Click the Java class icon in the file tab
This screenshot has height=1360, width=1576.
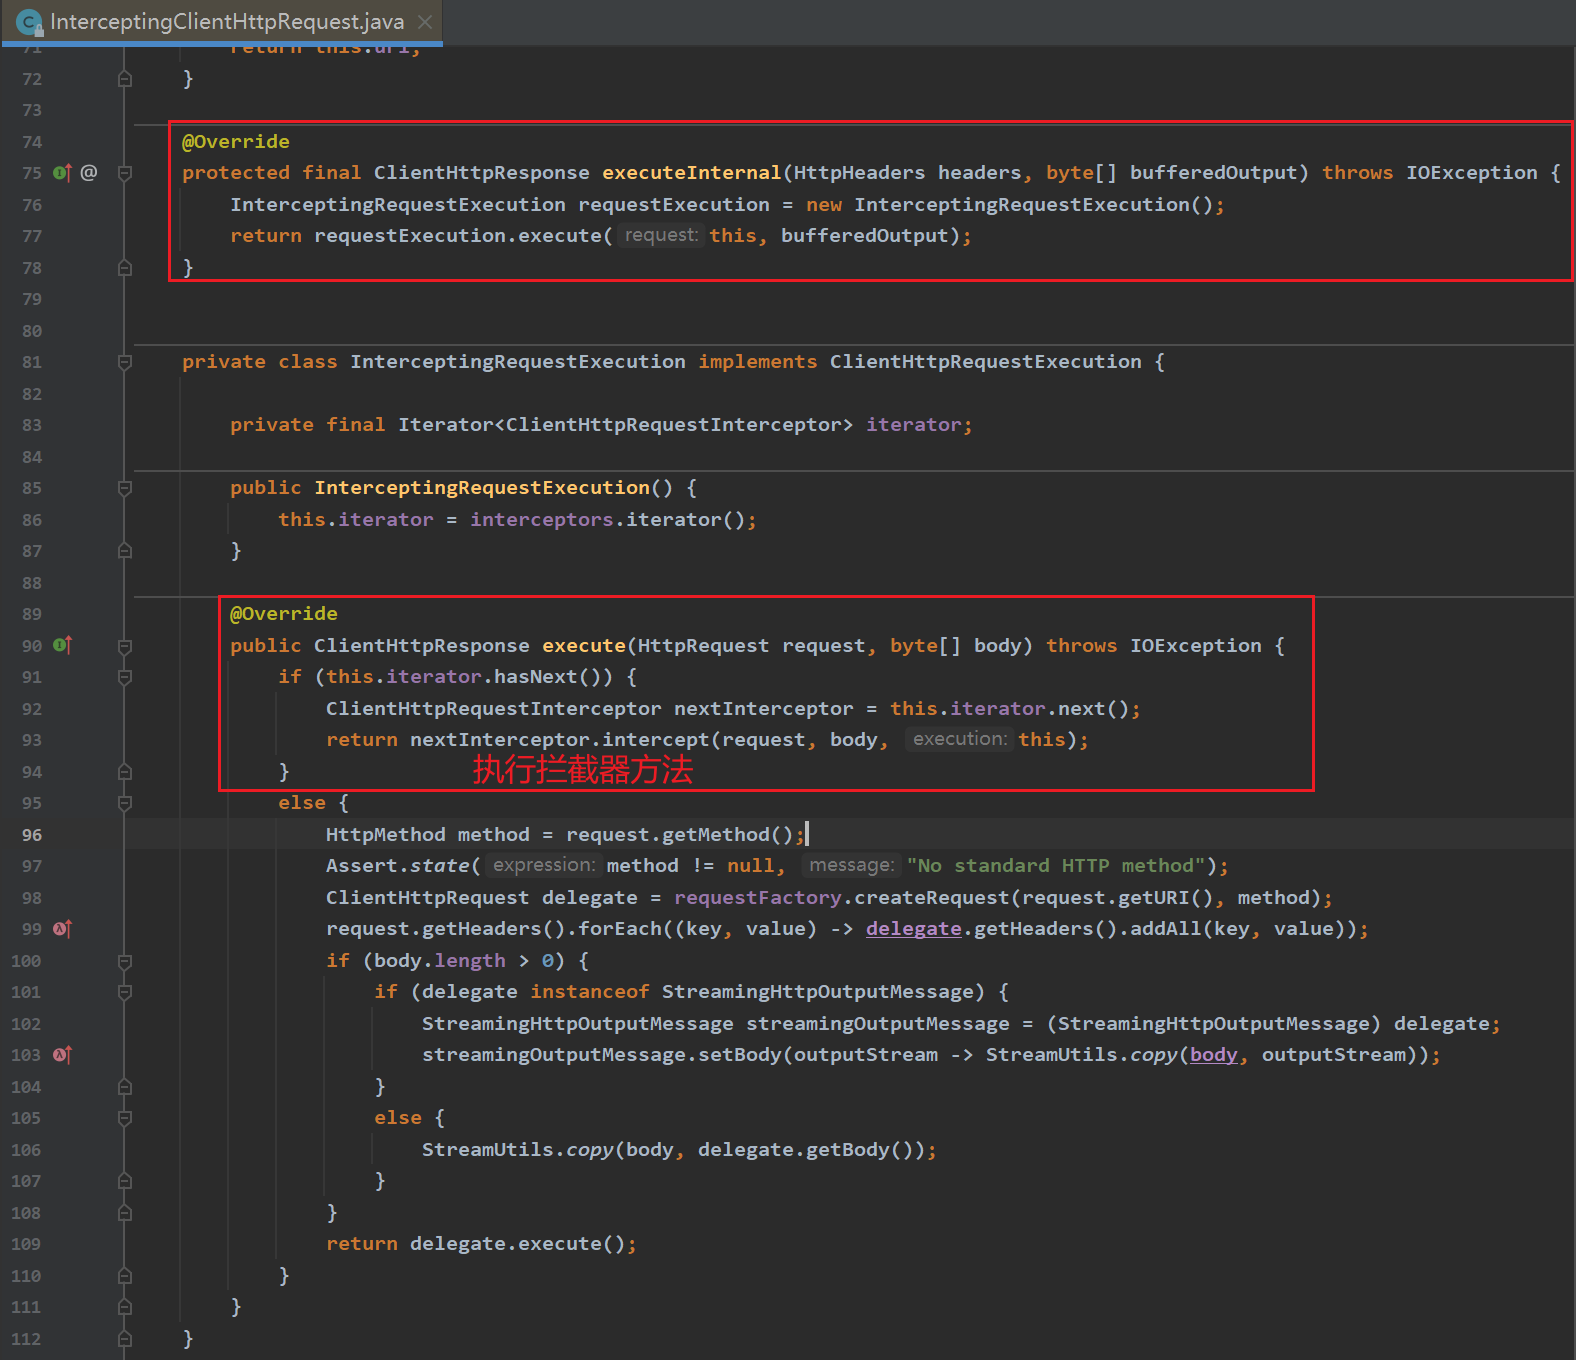coord(29,22)
